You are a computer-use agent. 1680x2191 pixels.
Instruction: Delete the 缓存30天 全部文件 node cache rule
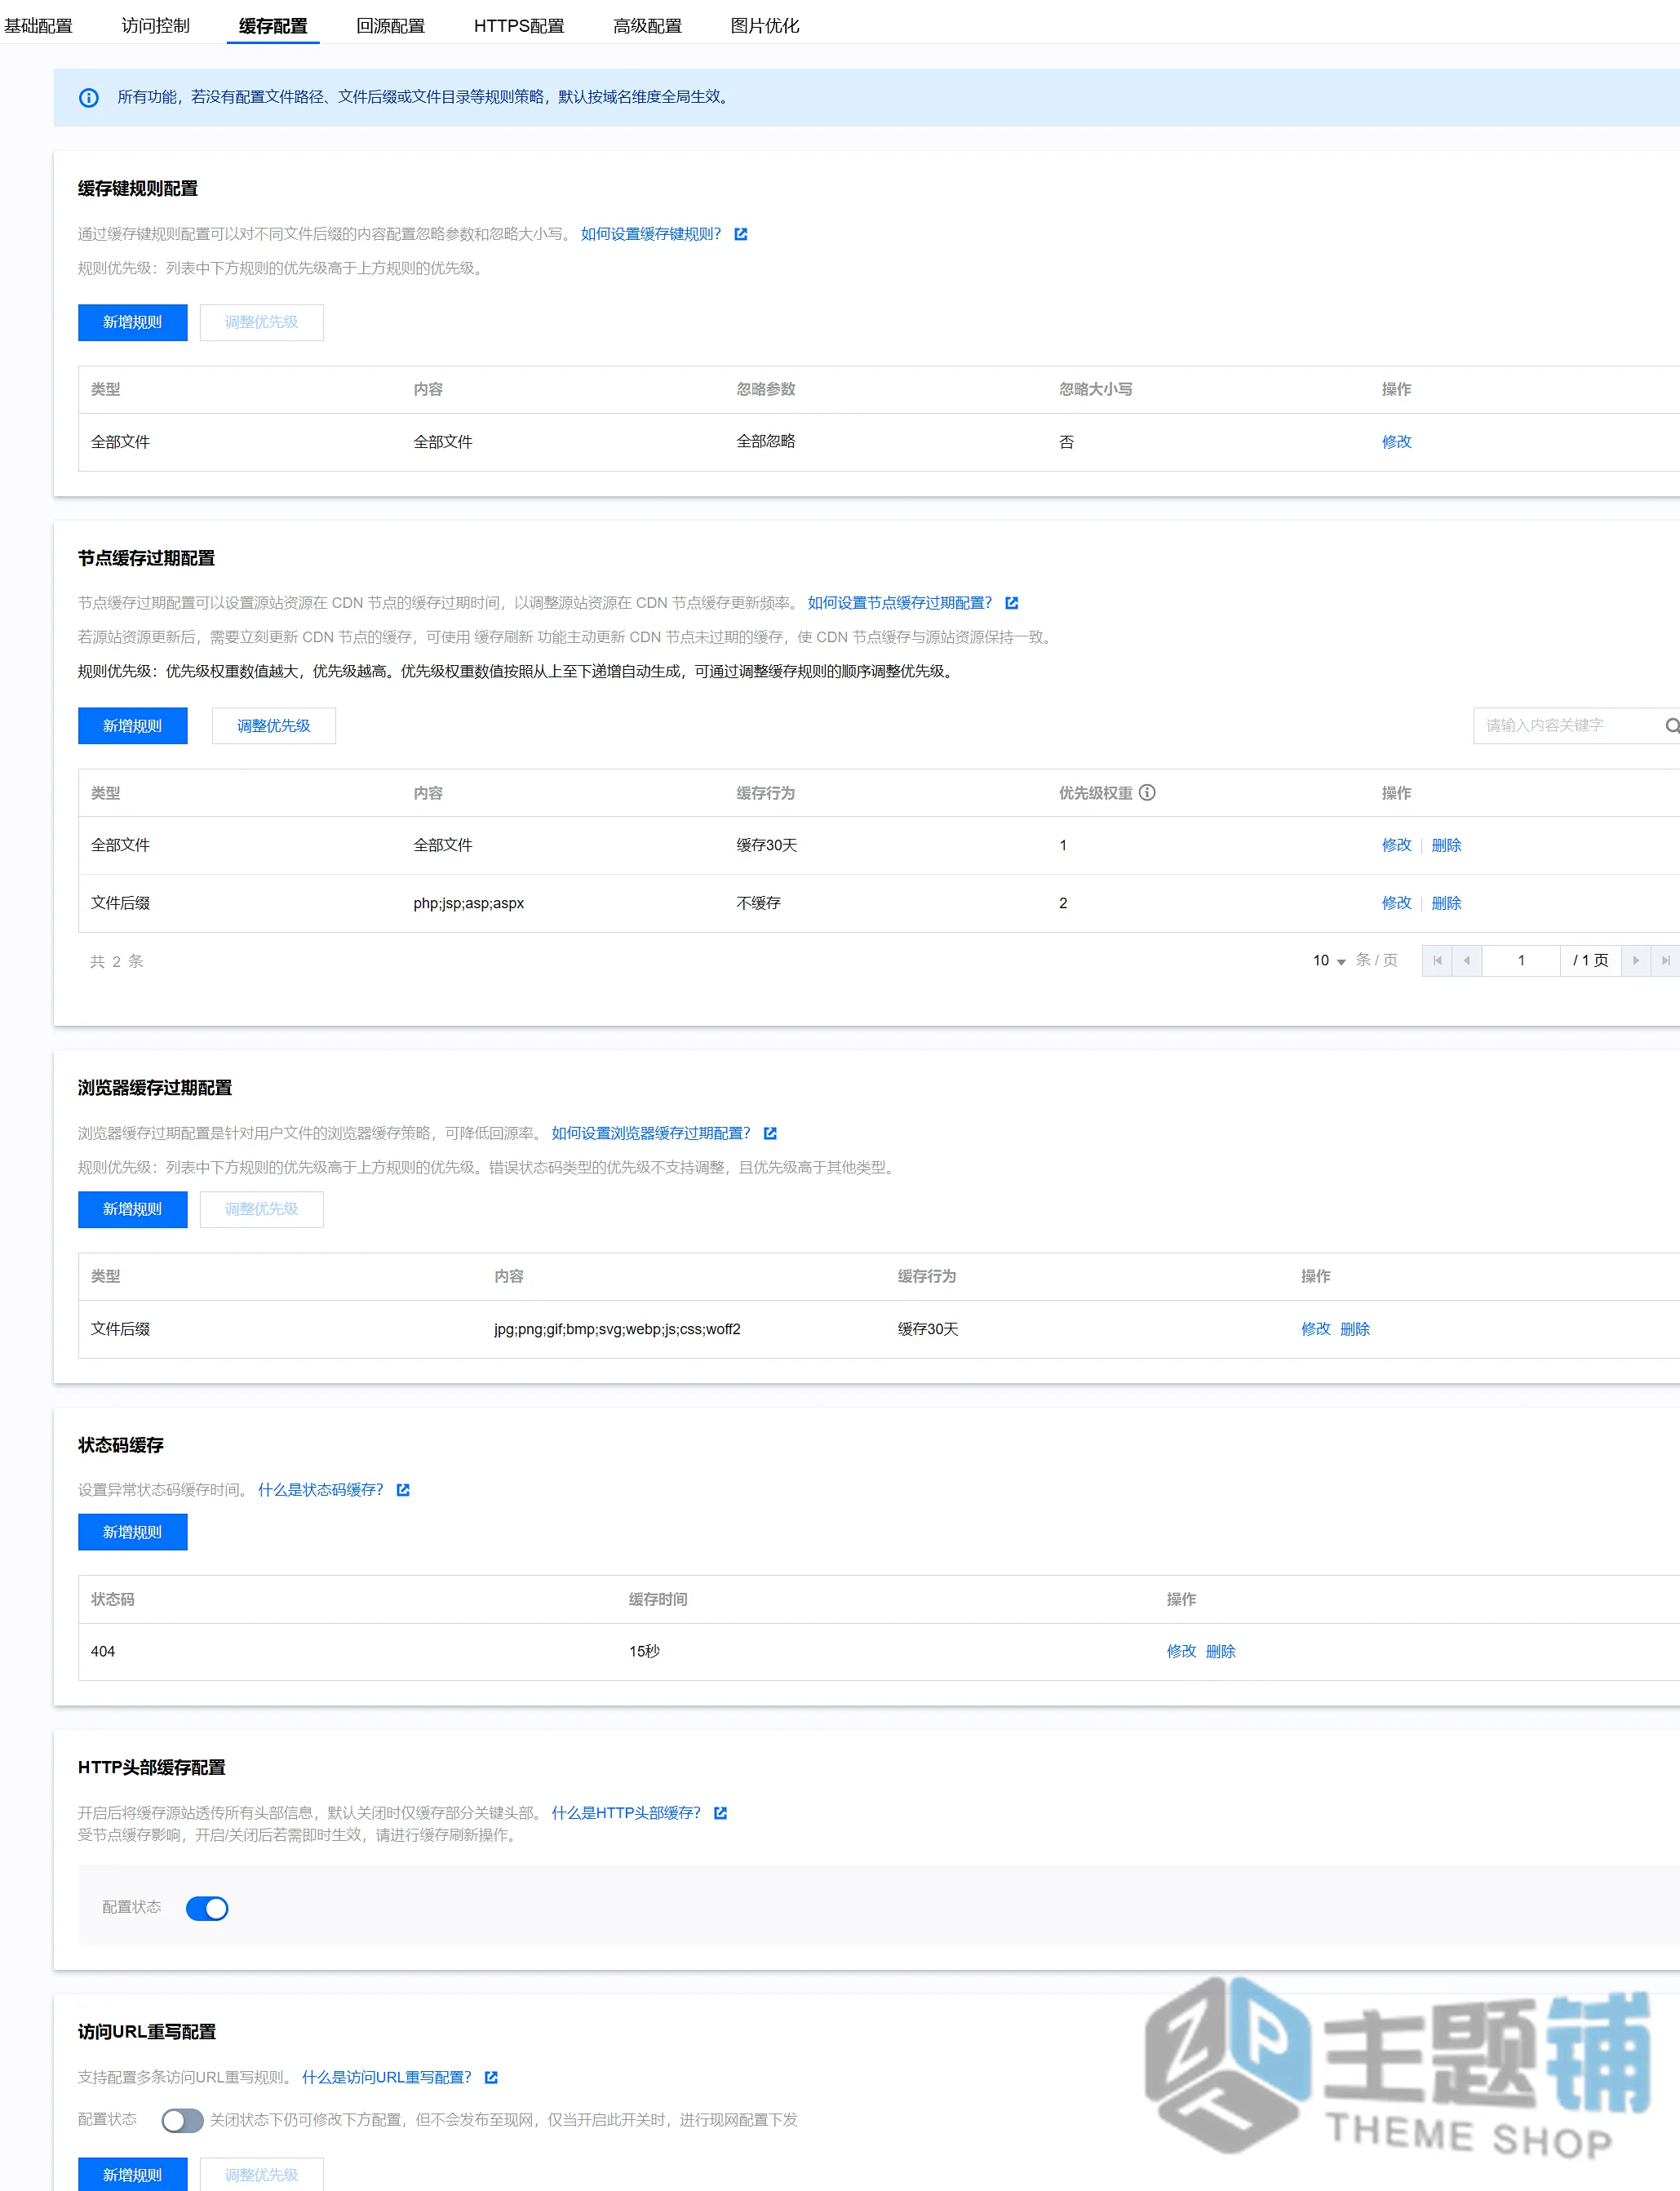click(1446, 845)
